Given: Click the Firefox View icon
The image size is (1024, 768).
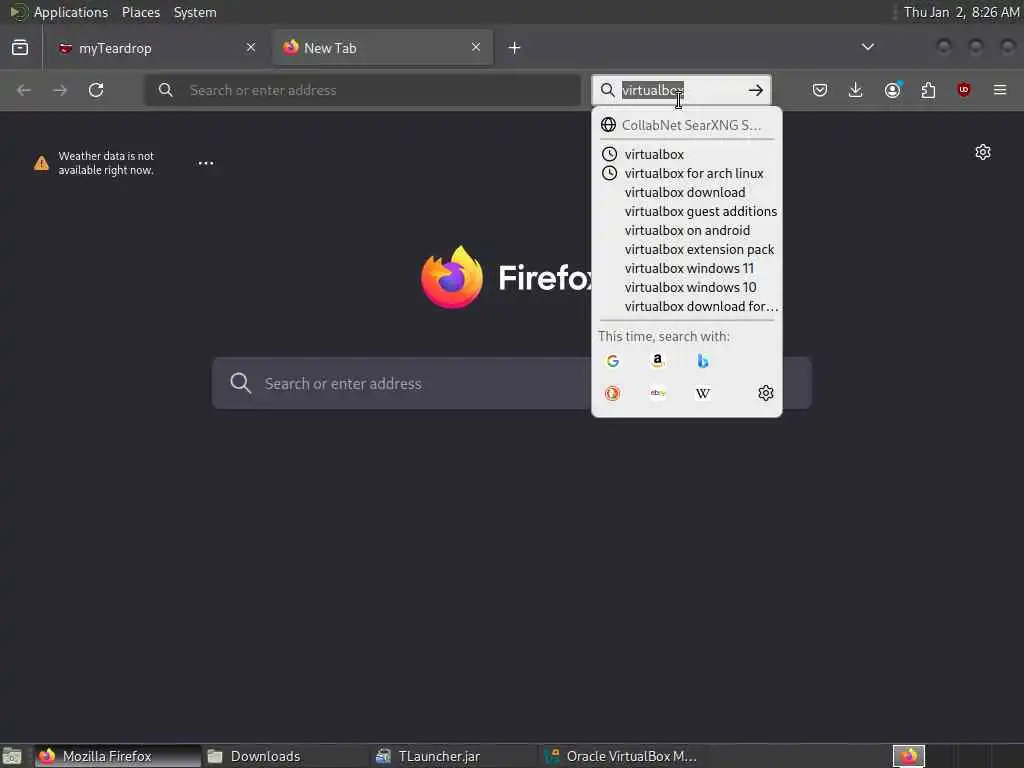Looking at the screenshot, I should 20,48.
